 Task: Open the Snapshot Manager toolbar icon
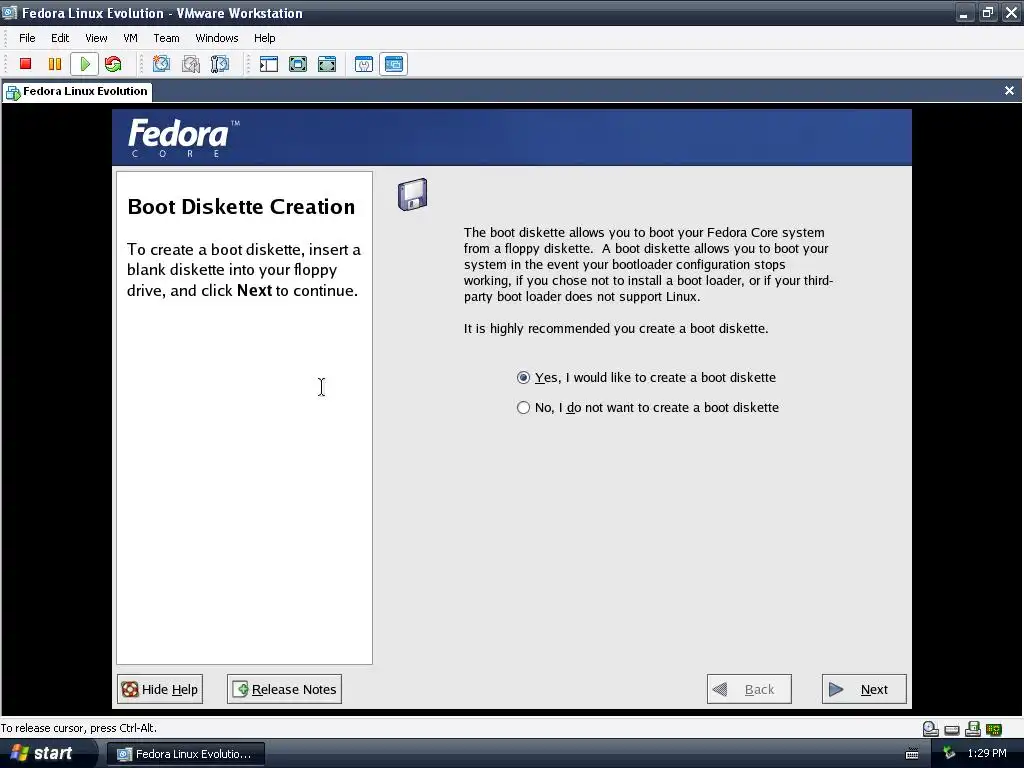click(x=220, y=64)
